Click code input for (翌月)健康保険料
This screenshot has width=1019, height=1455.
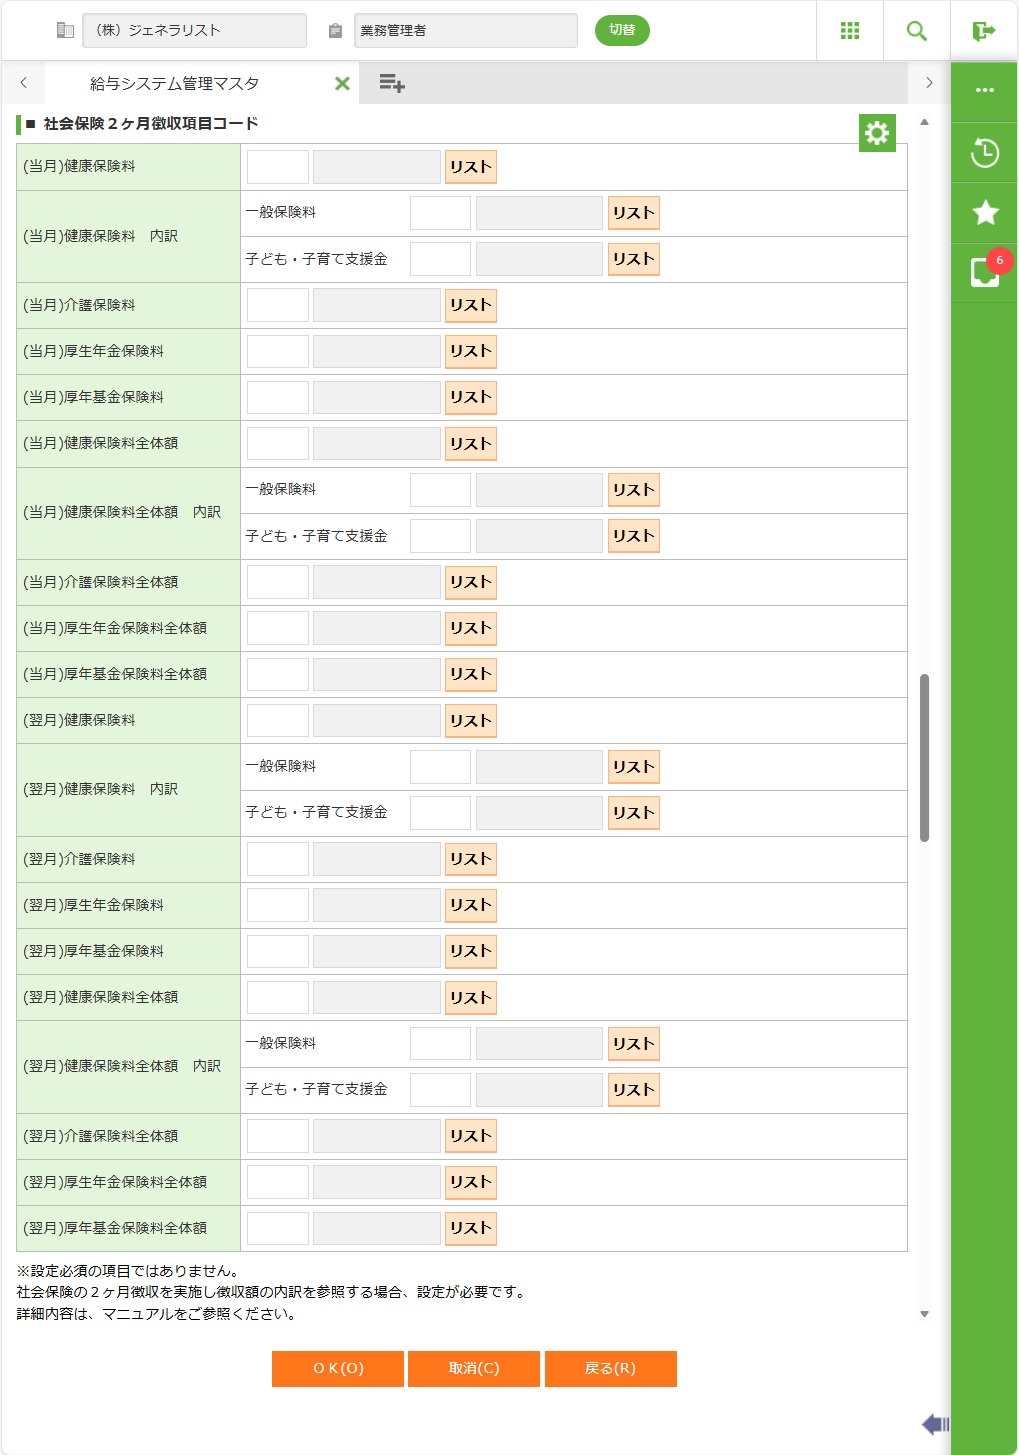(278, 721)
